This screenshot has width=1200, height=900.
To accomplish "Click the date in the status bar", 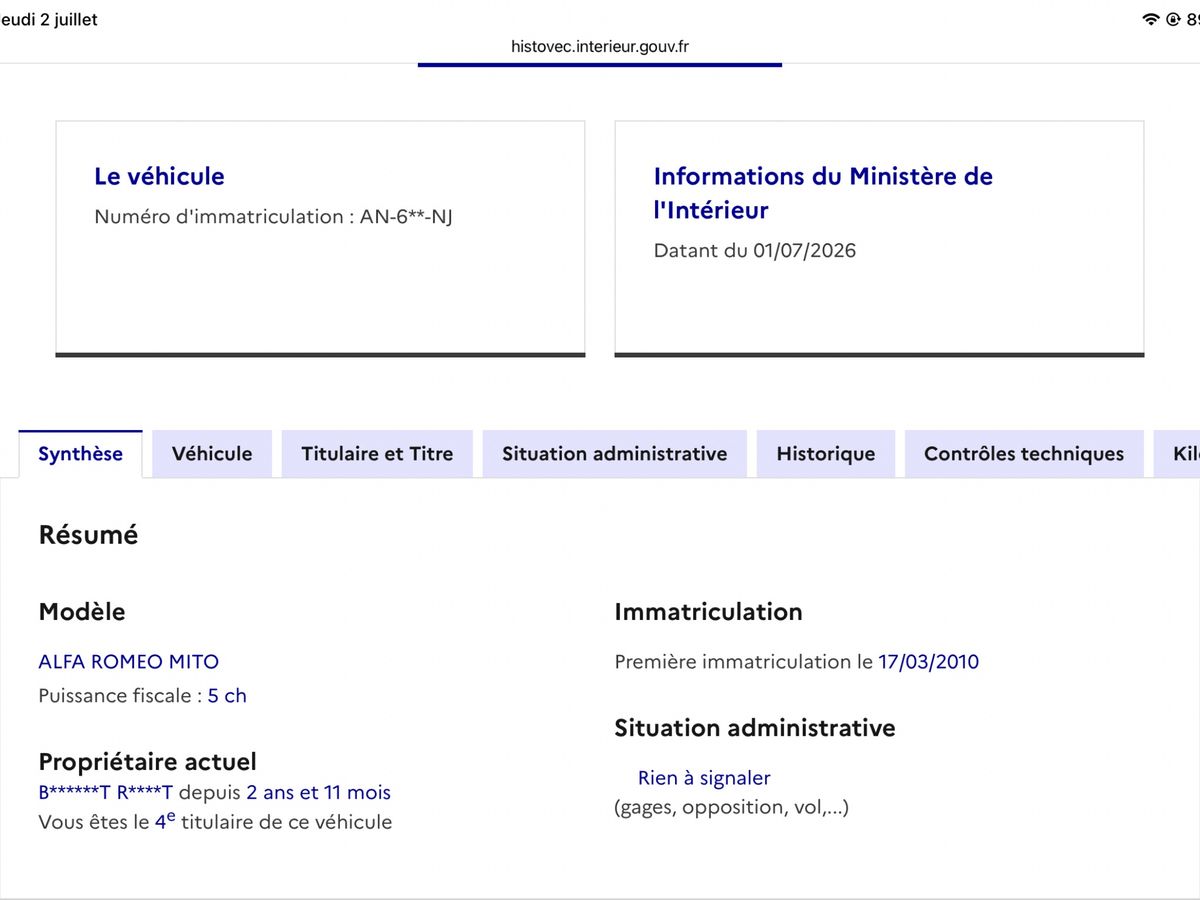I will pos(49,20).
